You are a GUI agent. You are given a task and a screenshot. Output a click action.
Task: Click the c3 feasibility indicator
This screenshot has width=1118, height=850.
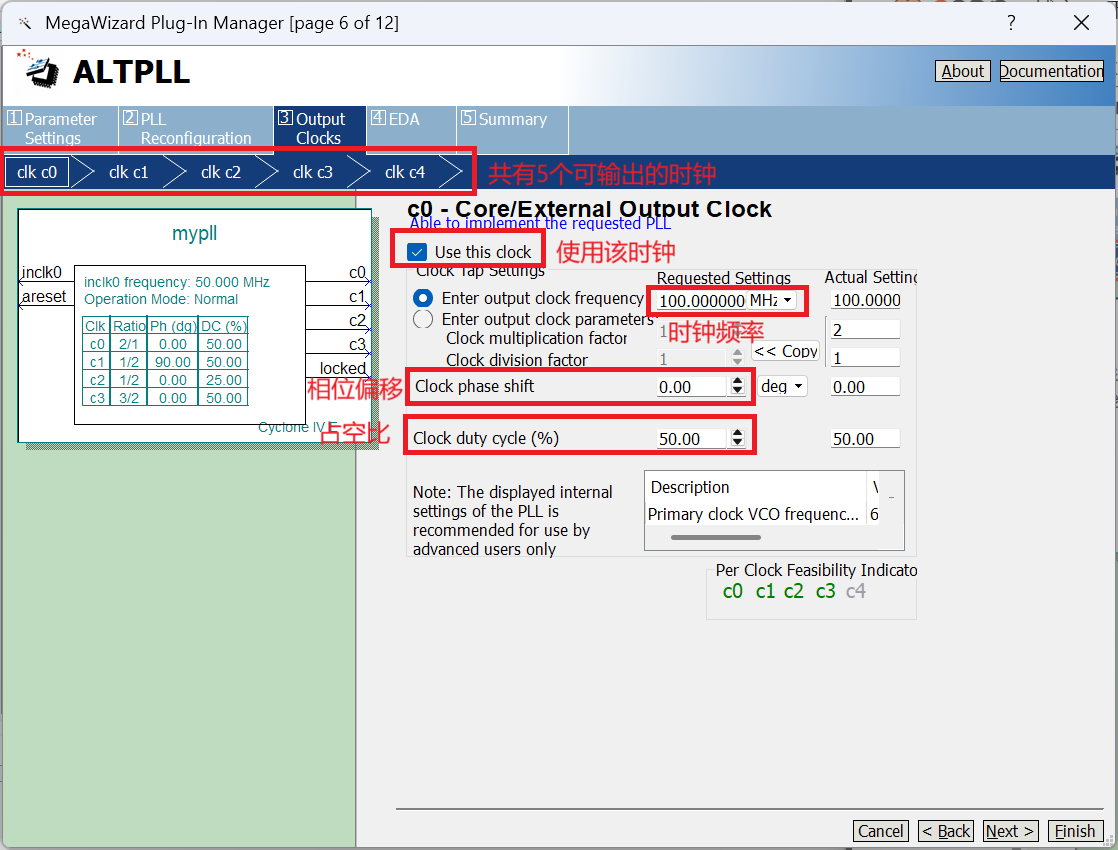pos(825,591)
